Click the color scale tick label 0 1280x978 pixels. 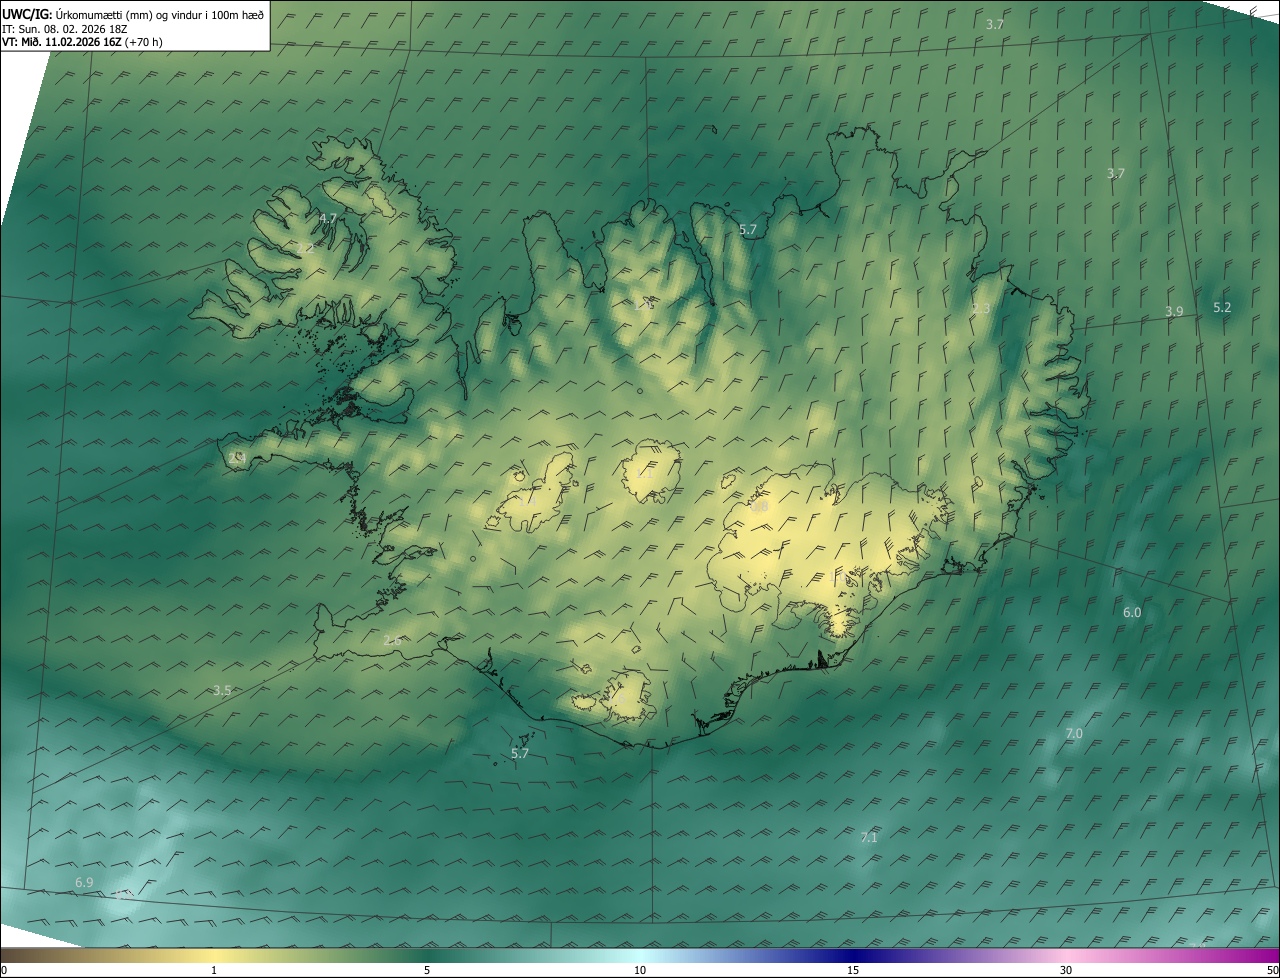[x=4, y=970]
